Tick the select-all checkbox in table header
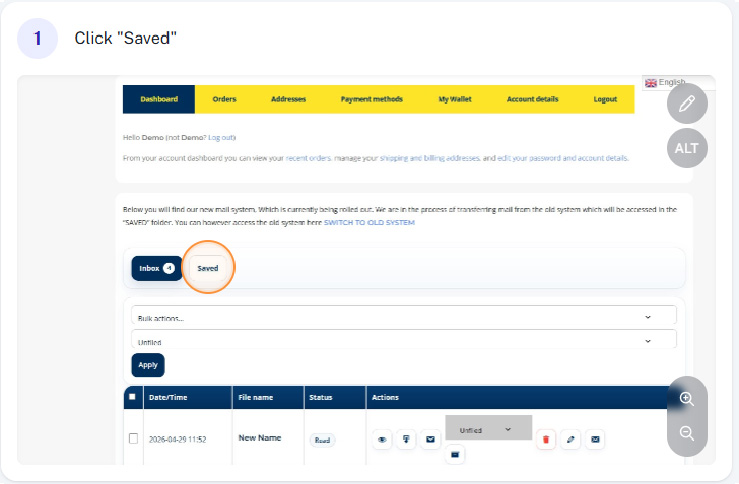 132,397
